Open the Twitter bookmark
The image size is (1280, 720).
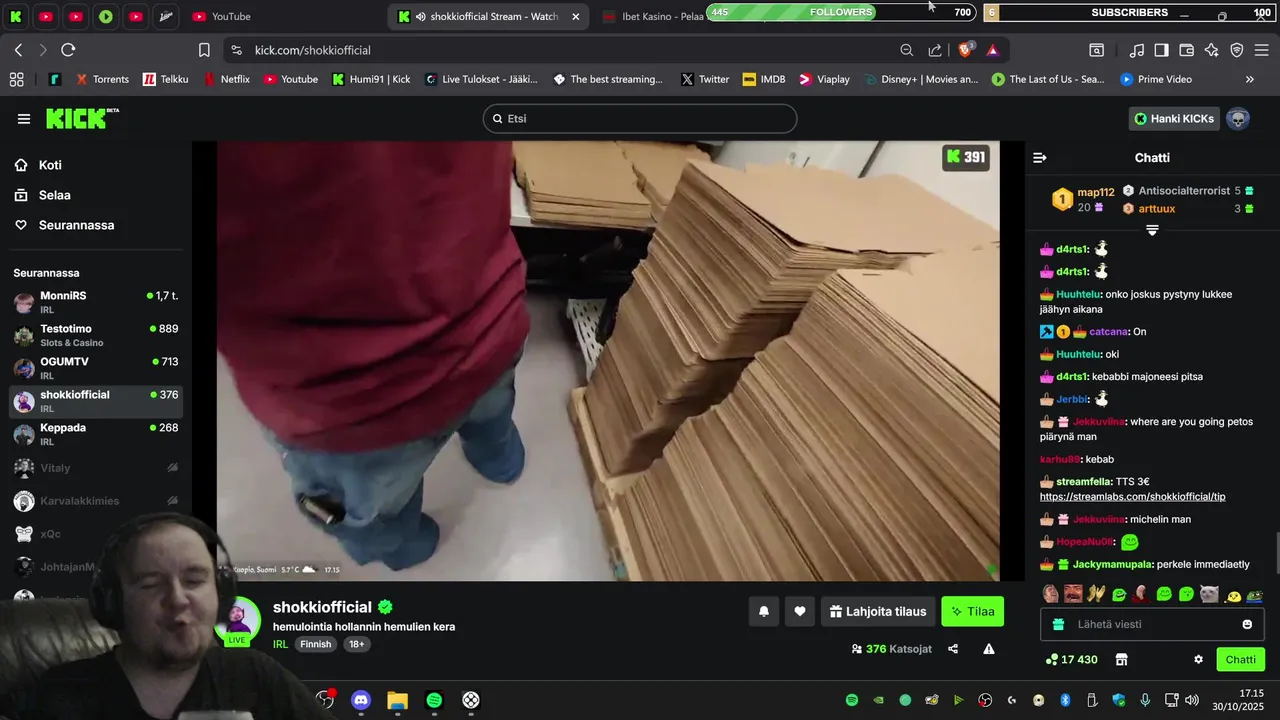click(705, 79)
